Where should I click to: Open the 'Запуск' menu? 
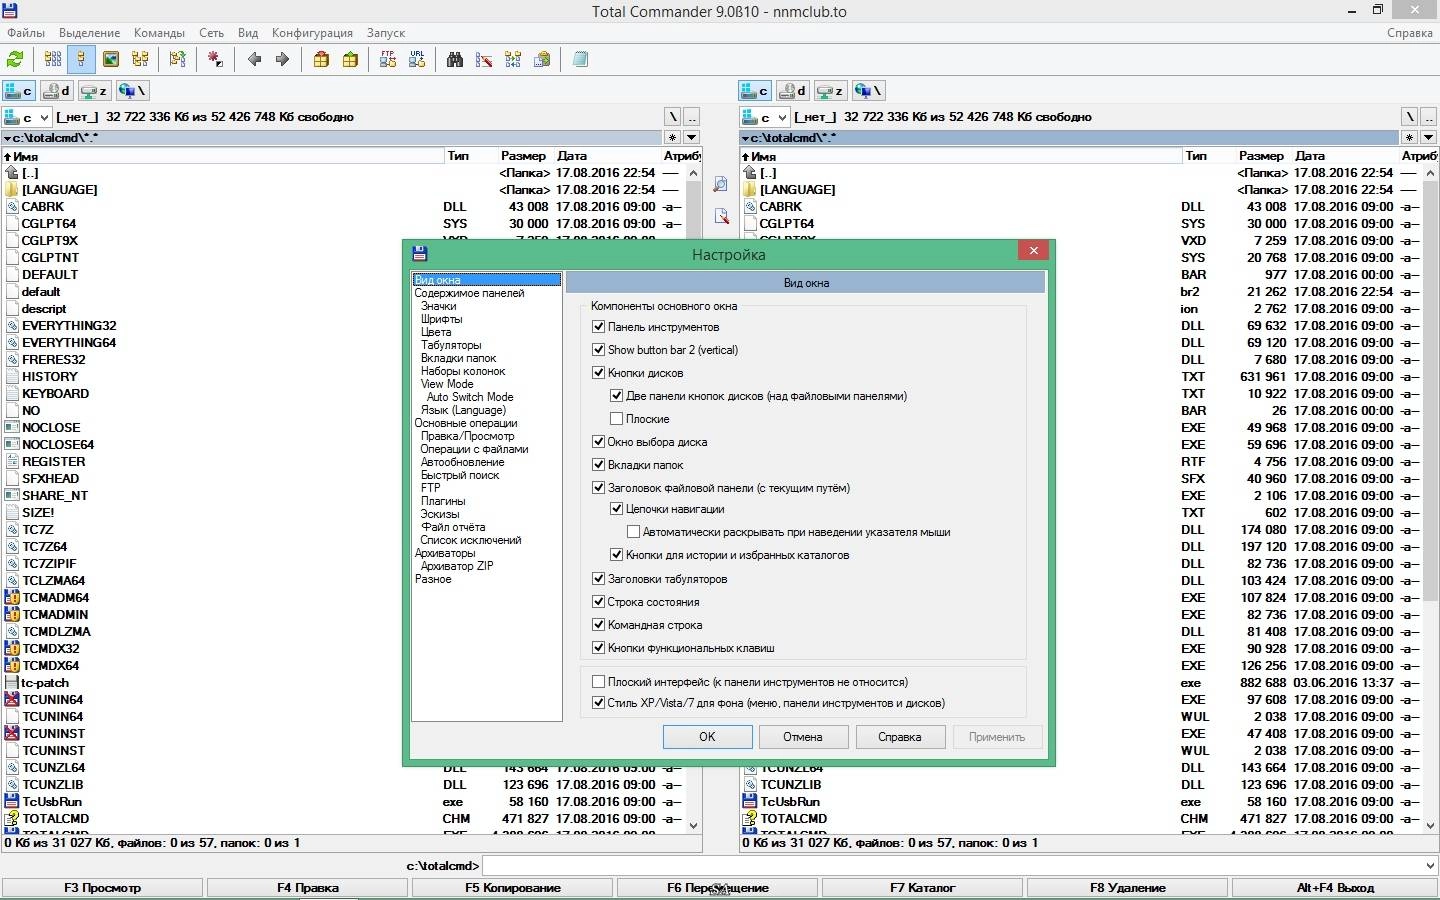click(386, 33)
